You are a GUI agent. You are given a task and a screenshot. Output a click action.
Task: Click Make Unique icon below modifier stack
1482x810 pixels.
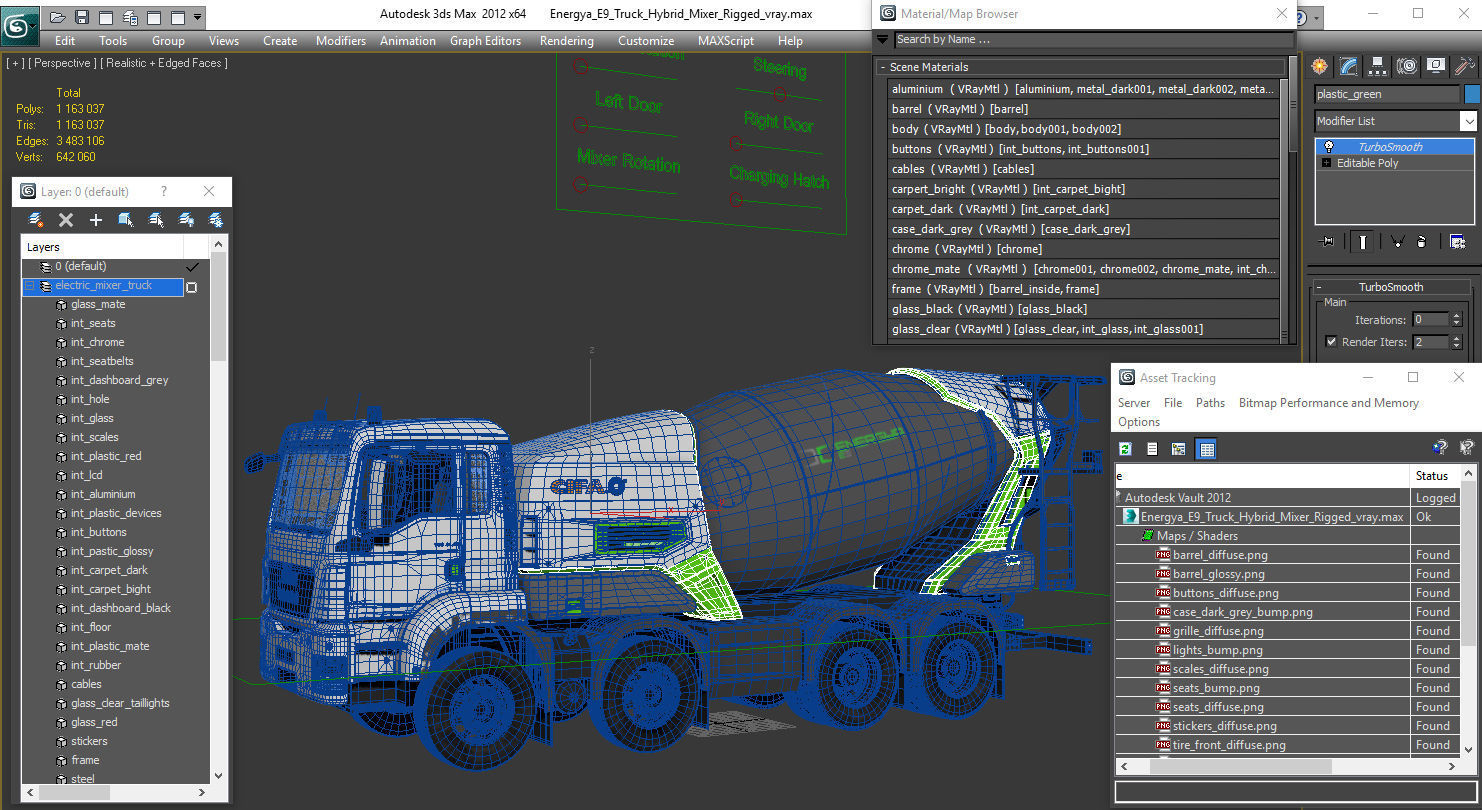1398,241
